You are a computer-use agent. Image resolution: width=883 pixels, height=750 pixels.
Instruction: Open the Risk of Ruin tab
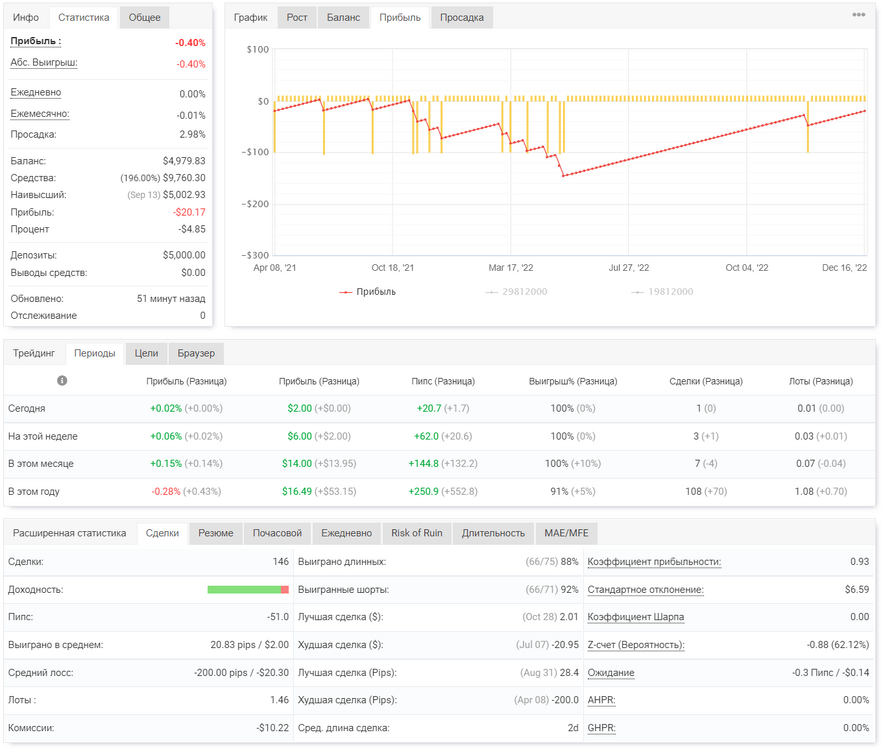coord(417,533)
